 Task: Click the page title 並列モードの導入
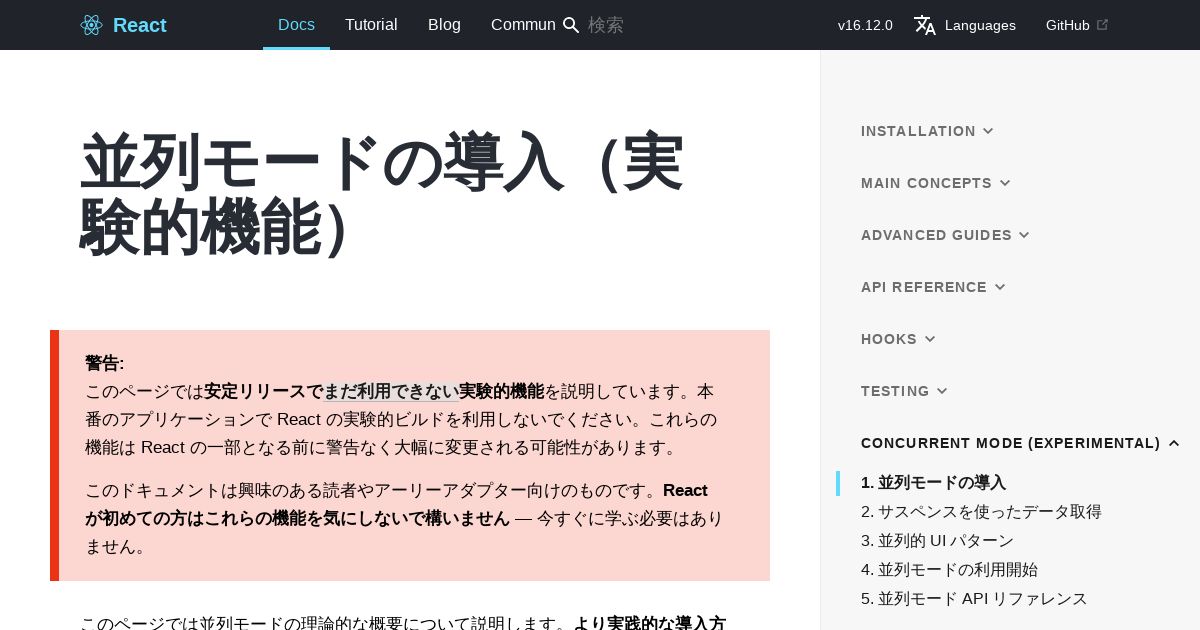coord(381,194)
